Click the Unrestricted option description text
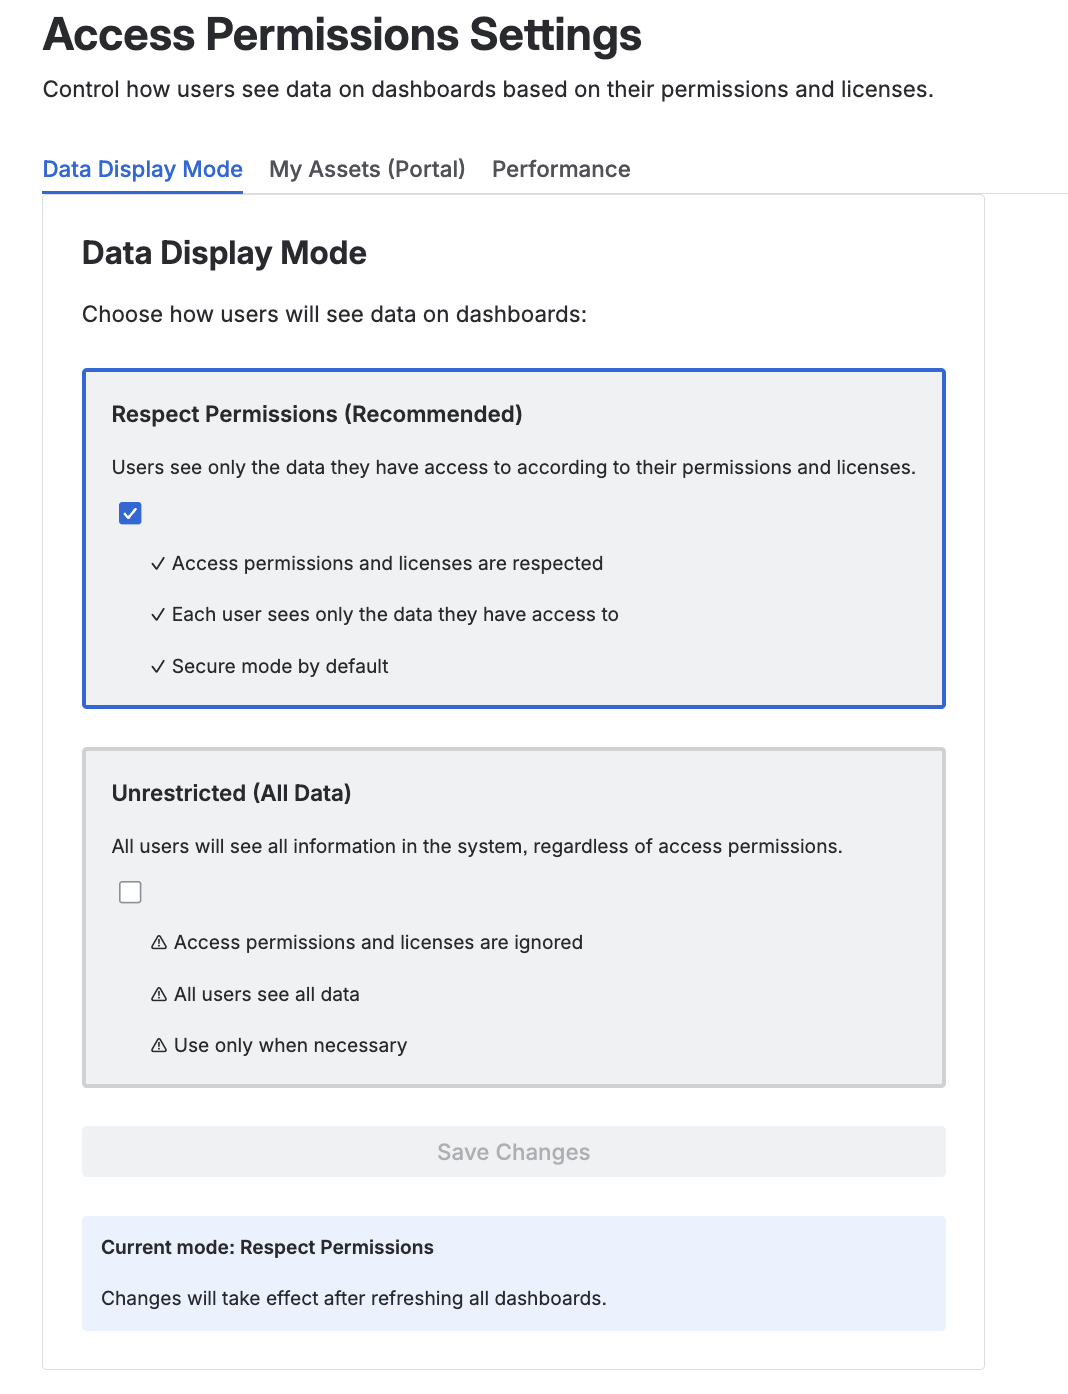1068x1394 pixels. tap(477, 847)
